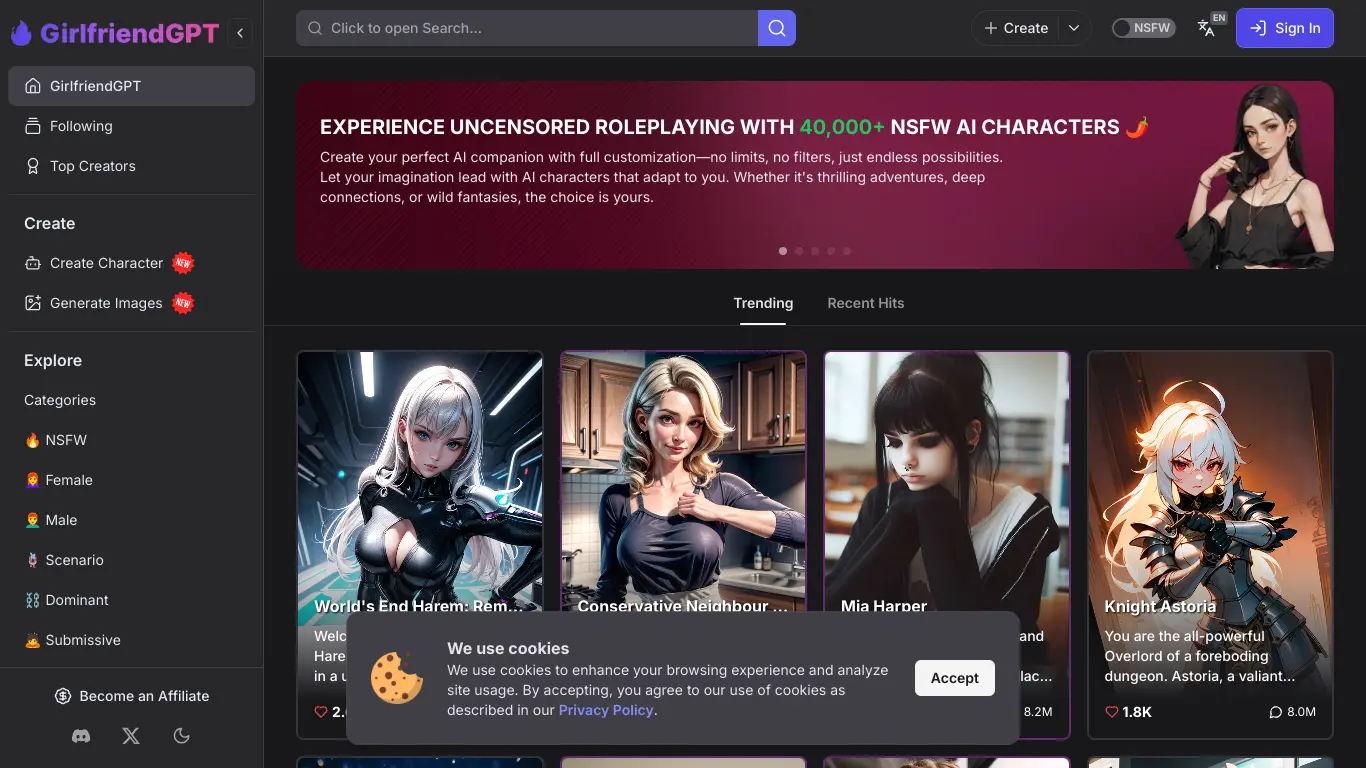
Task: Select the first banner carousel dot
Action: [x=783, y=251]
